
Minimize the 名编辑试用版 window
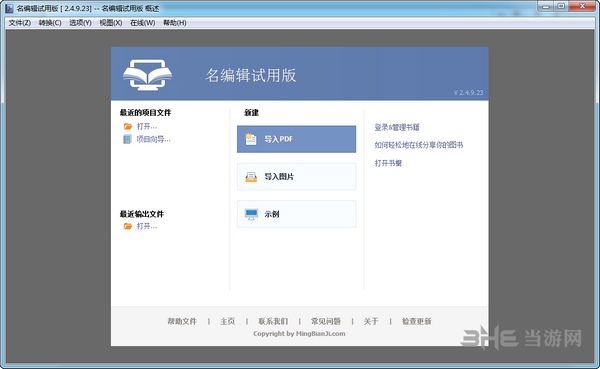coord(546,7)
